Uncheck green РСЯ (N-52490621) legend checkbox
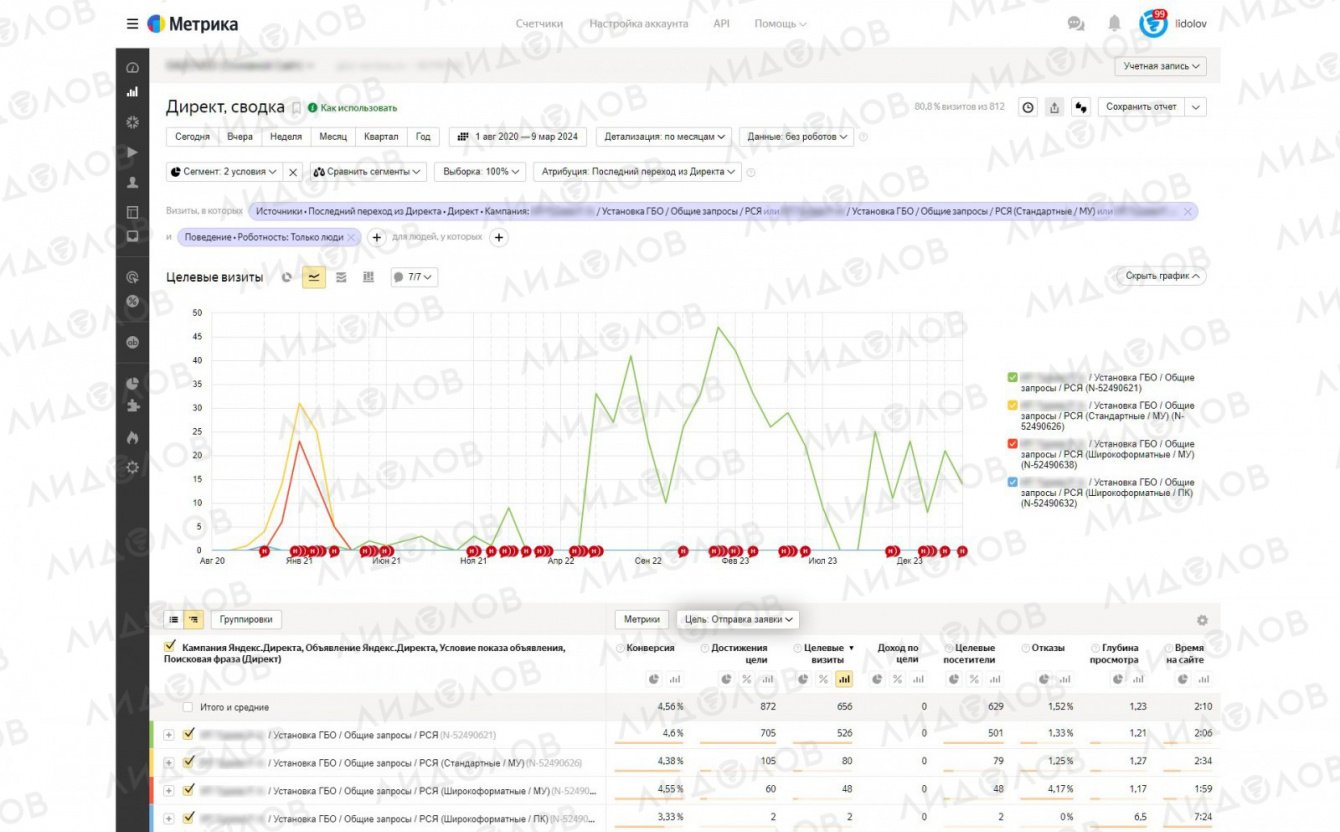1340x832 pixels. (1013, 378)
